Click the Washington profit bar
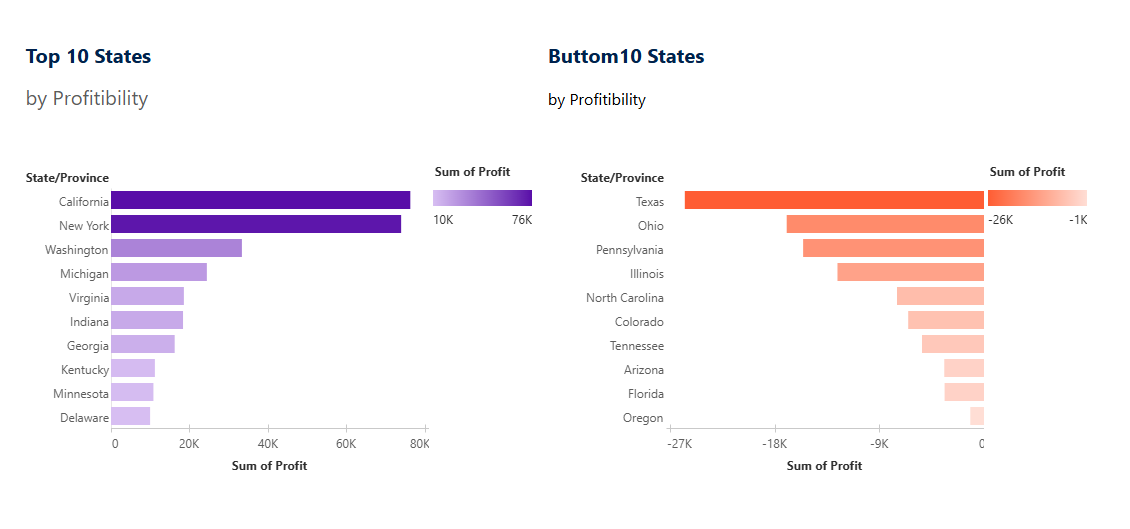Image resolution: width=1130 pixels, height=529 pixels. [x=176, y=248]
